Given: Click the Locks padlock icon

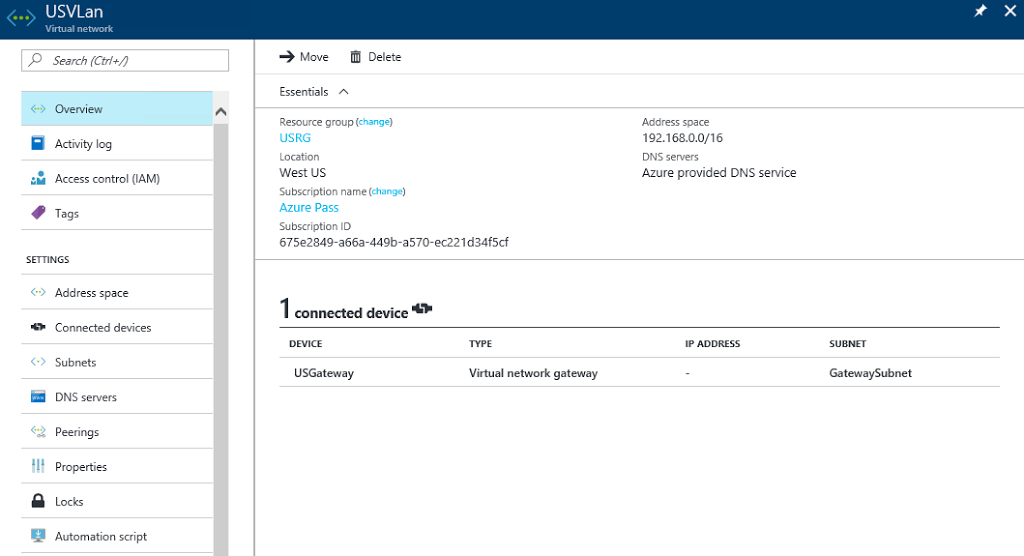Looking at the screenshot, I should 38,500.
